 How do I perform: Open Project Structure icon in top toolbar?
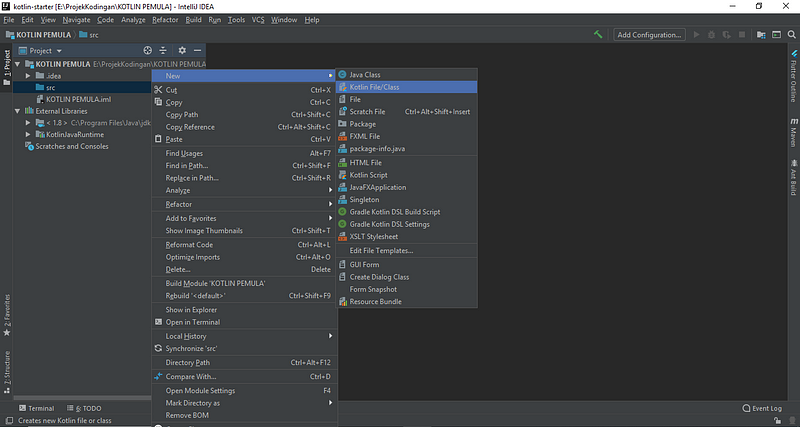coord(761,35)
